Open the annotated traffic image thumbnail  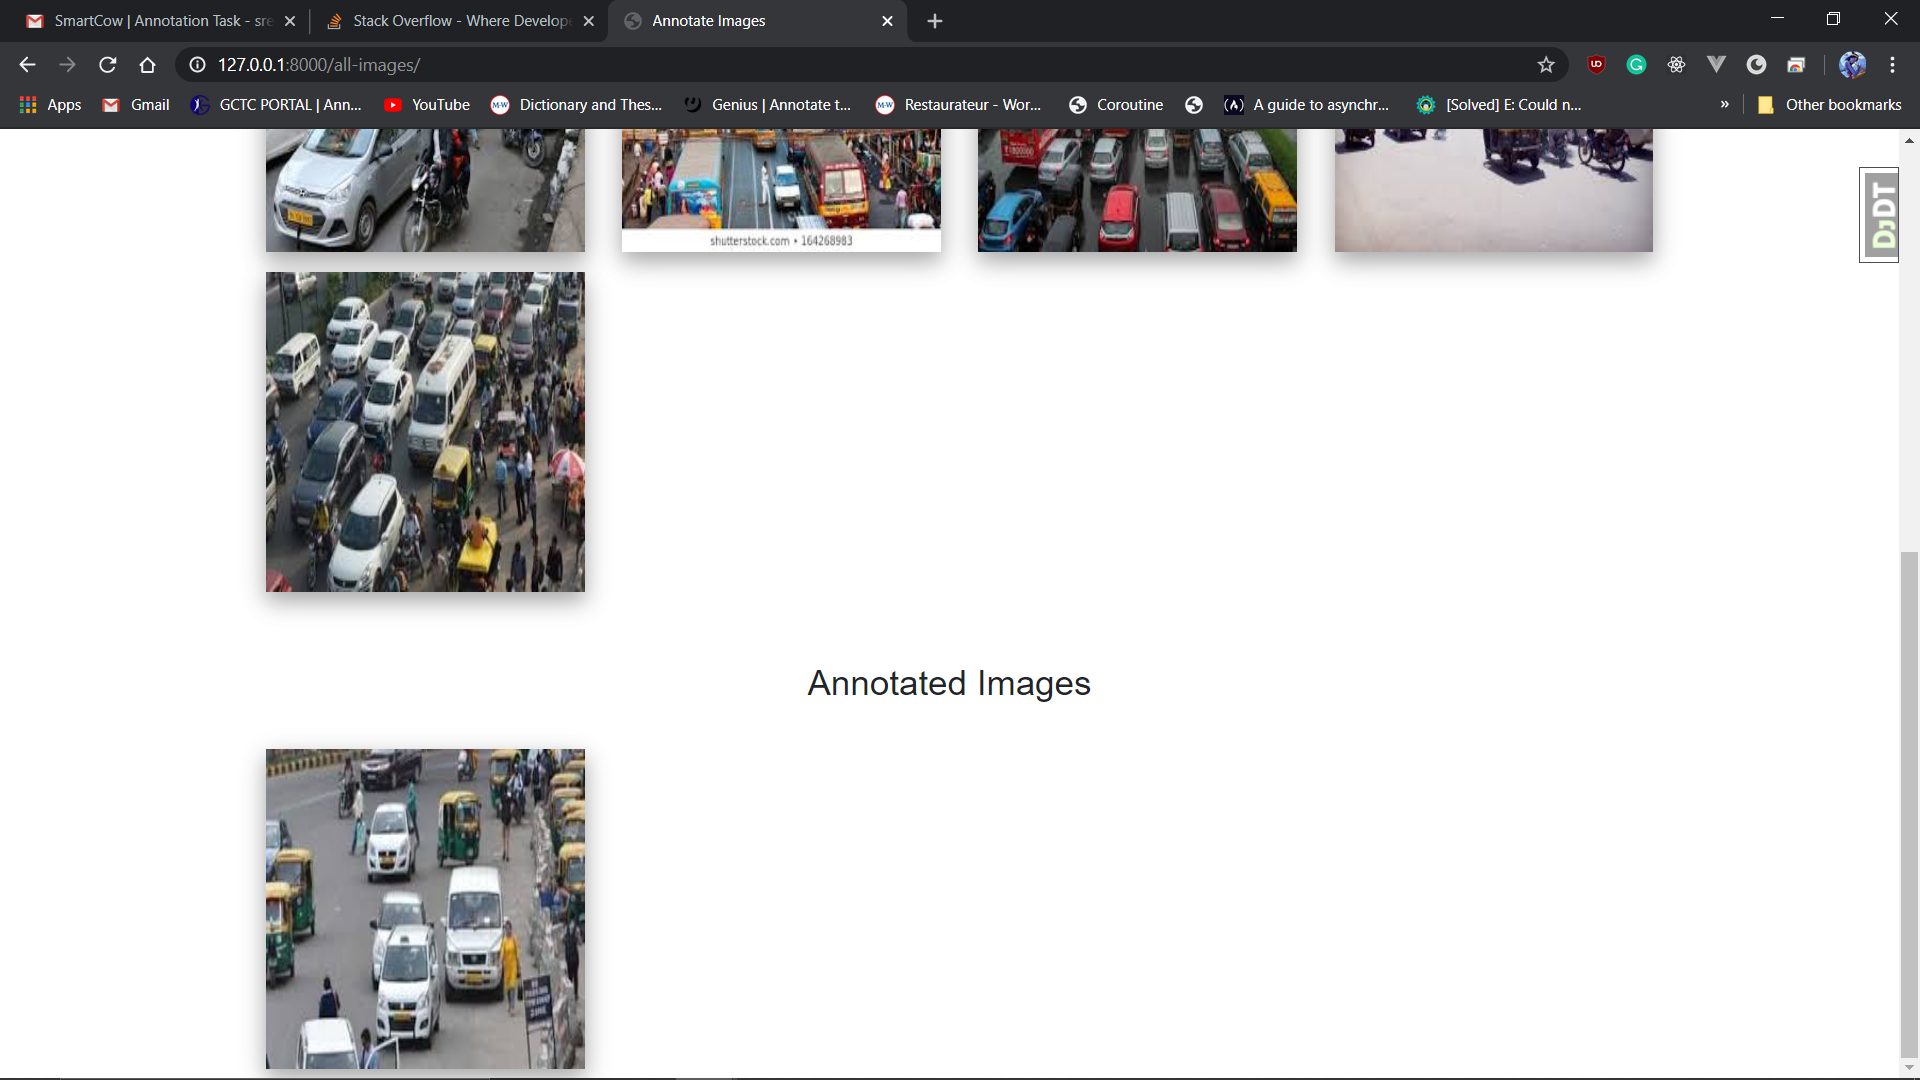click(425, 908)
